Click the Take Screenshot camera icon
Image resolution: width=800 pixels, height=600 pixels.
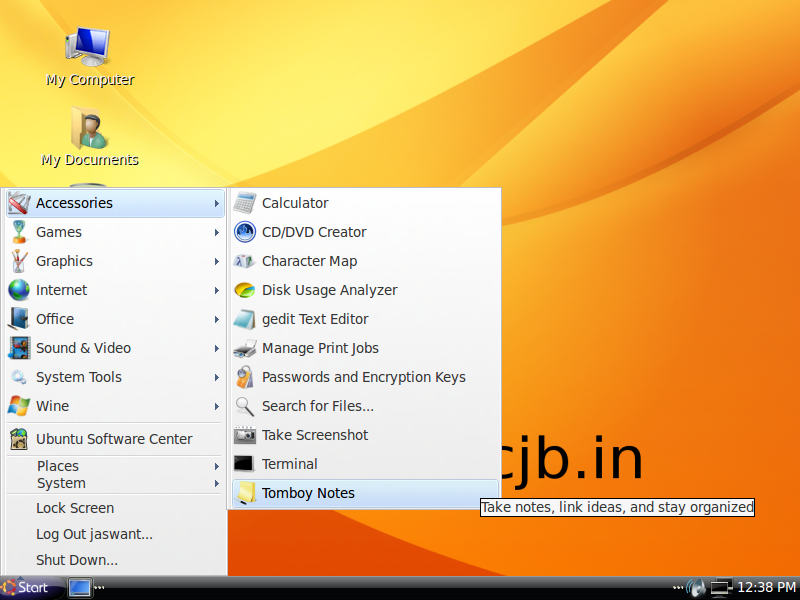click(x=245, y=435)
